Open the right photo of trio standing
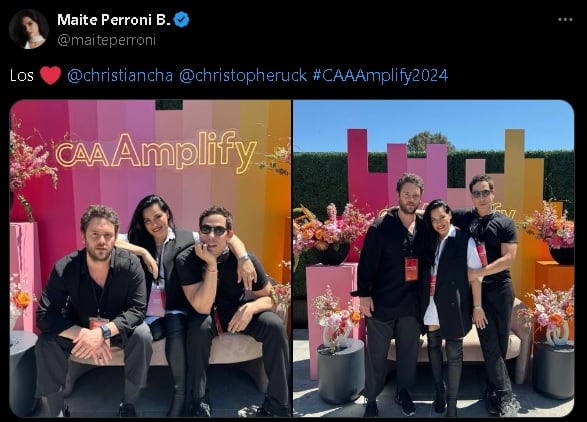This screenshot has height=422, width=587. (x=434, y=258)
